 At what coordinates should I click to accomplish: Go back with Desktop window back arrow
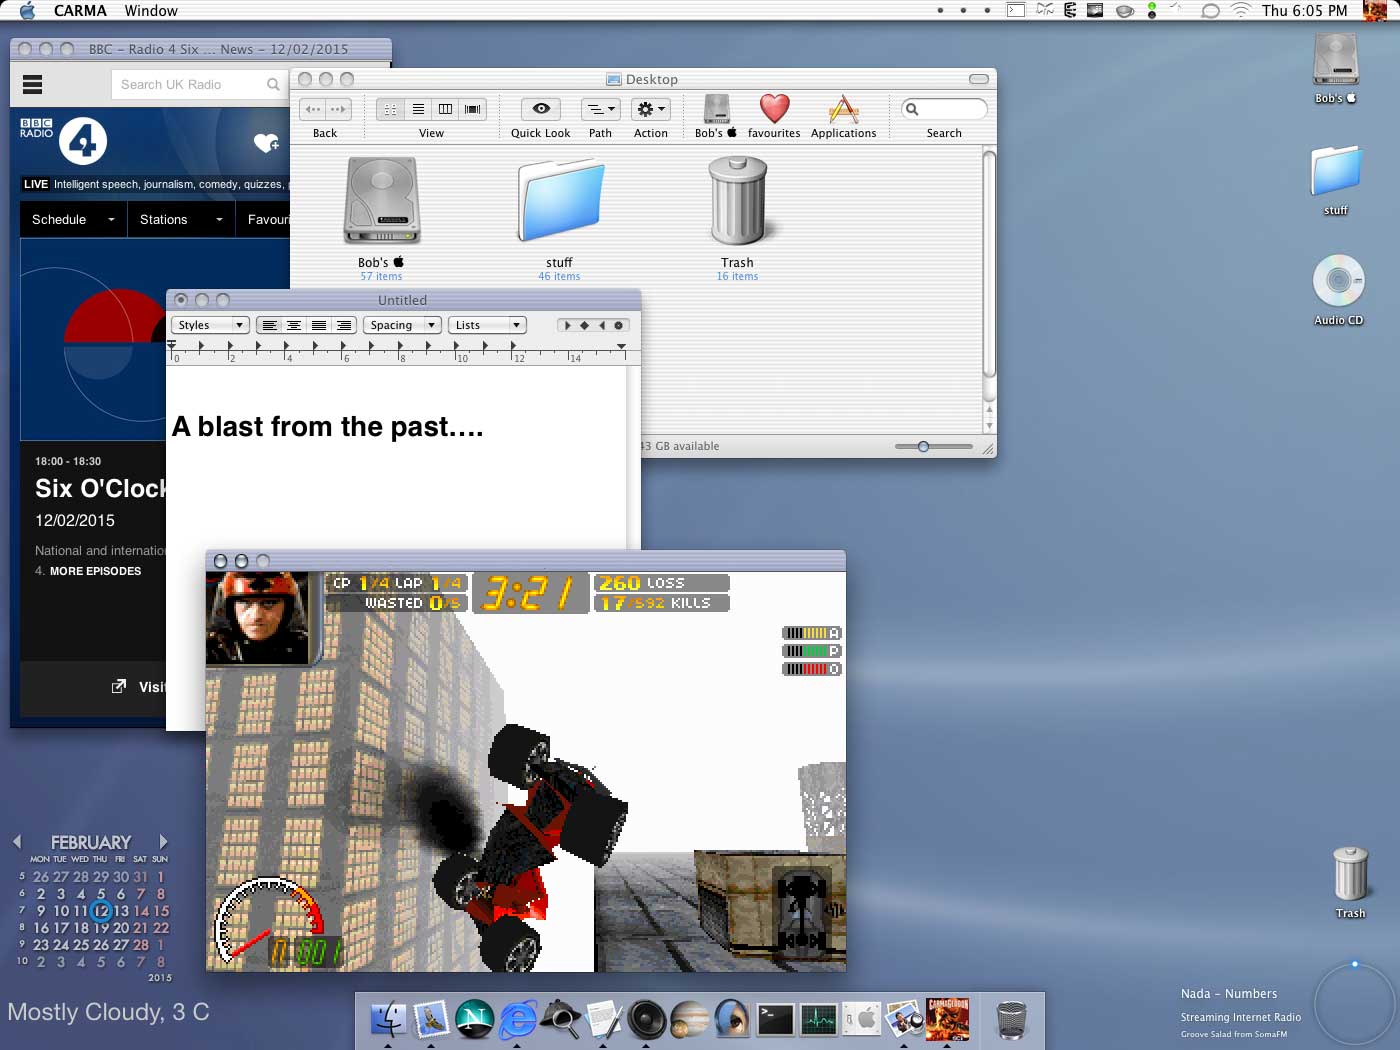313,109
